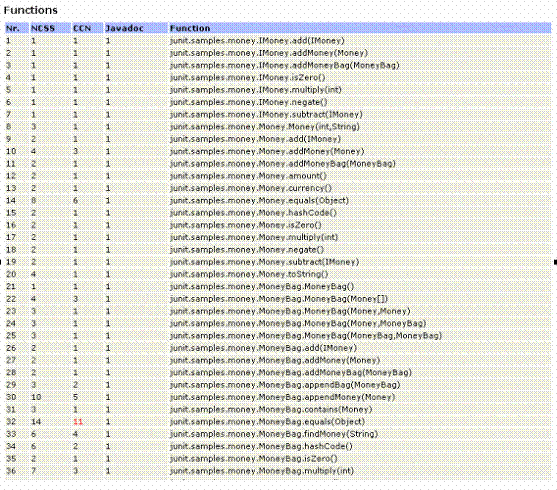This screenshot has height=490, width=557.
Task: Click row number 20
Action: (x=11, y=274)
